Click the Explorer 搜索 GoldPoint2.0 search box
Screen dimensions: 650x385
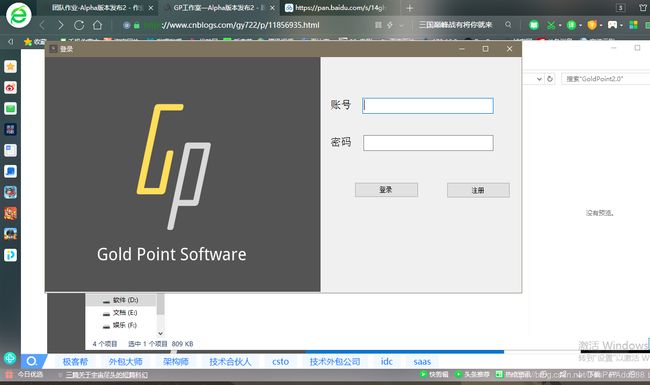[605, 79]
